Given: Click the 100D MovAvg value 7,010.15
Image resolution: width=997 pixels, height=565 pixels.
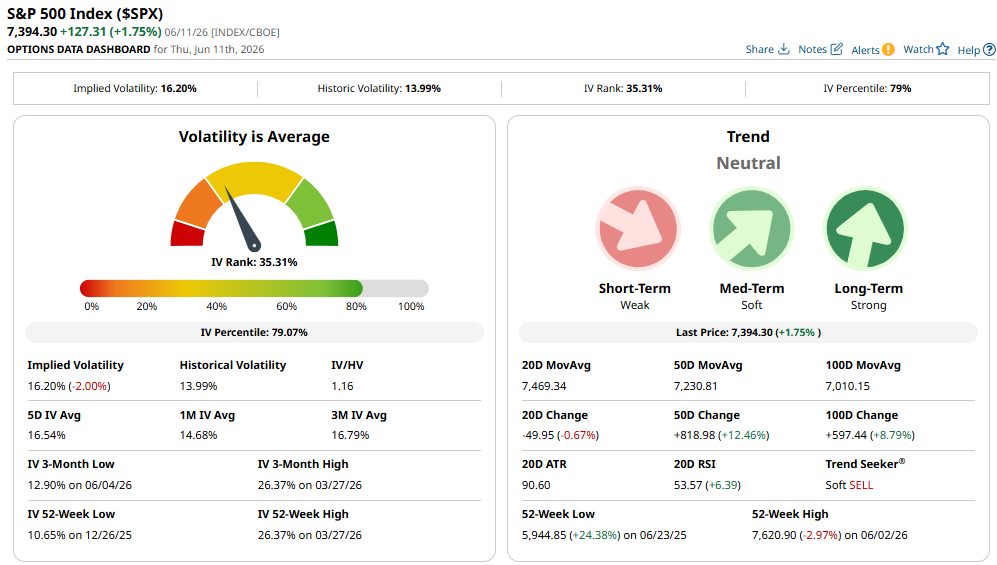Looking at the screenshot, I should pyautogui.click(x=848, y=386).
